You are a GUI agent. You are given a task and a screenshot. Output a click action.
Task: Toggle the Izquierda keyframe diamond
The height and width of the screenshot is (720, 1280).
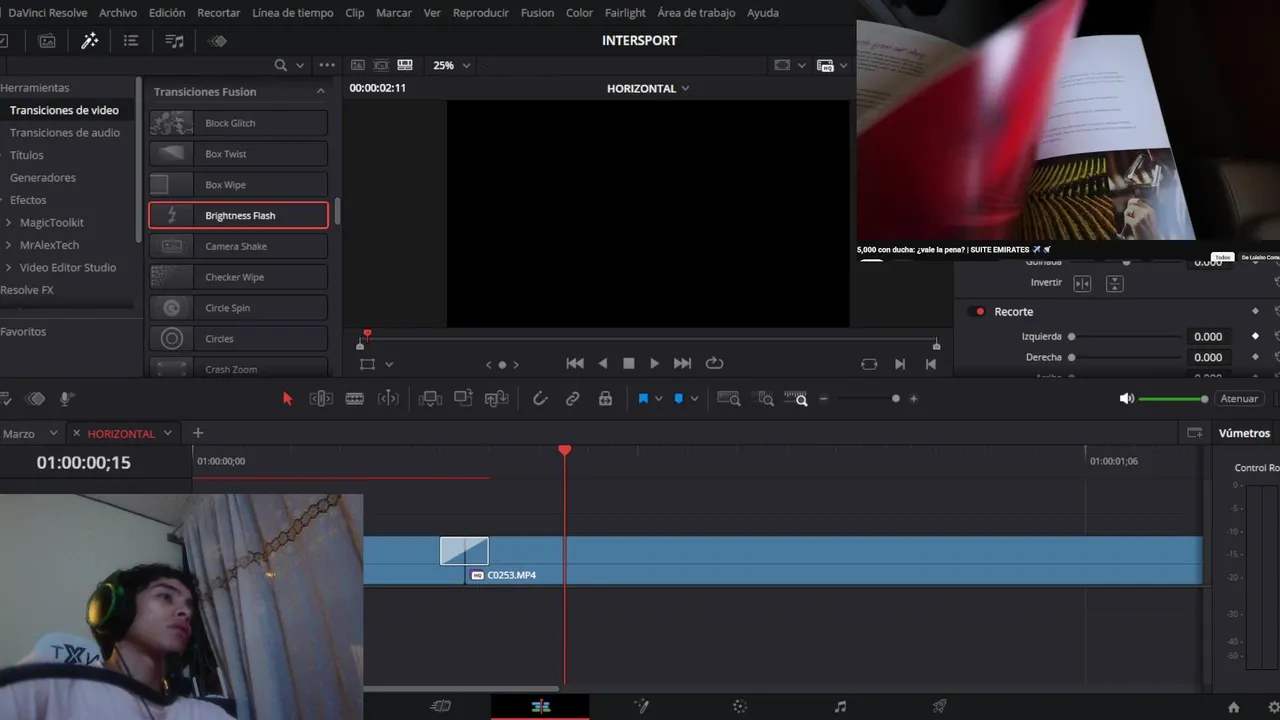tap(1256, 336)
